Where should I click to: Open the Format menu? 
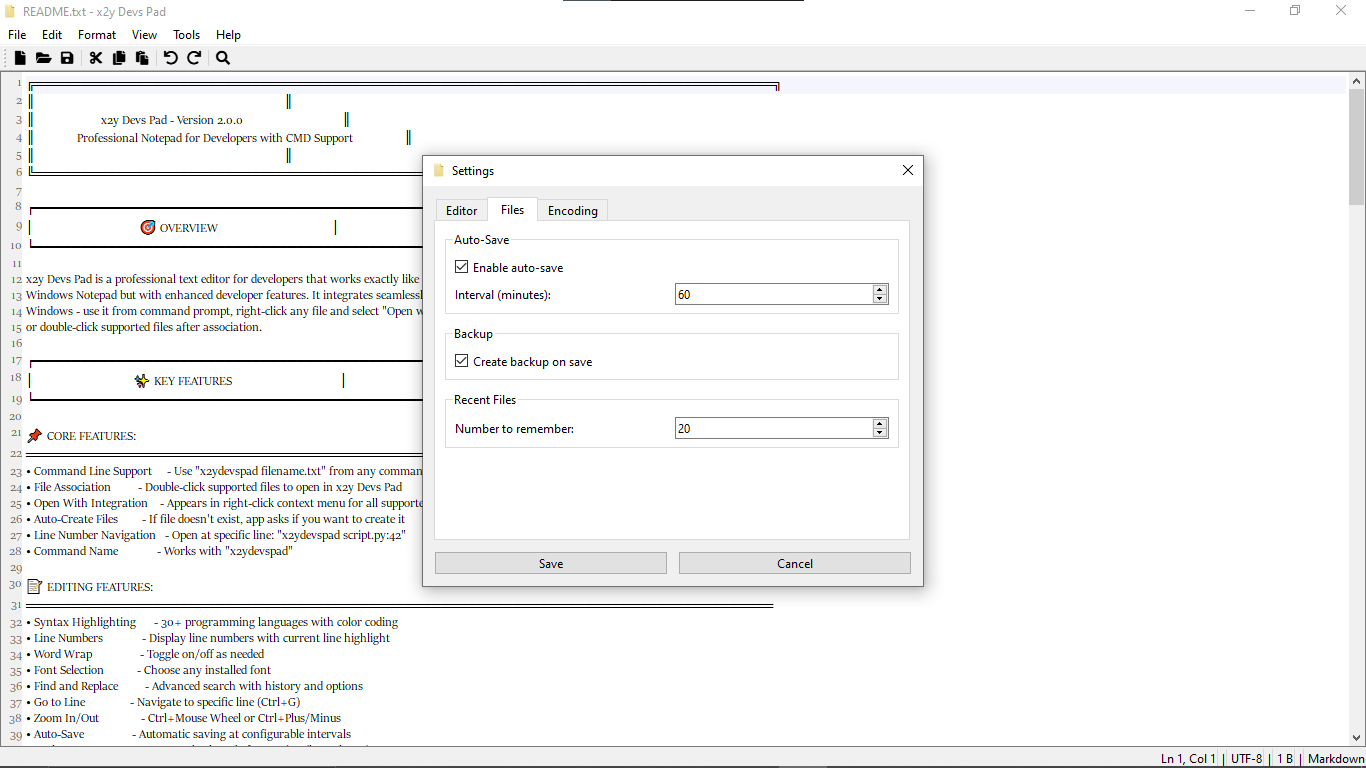[97, 35]
